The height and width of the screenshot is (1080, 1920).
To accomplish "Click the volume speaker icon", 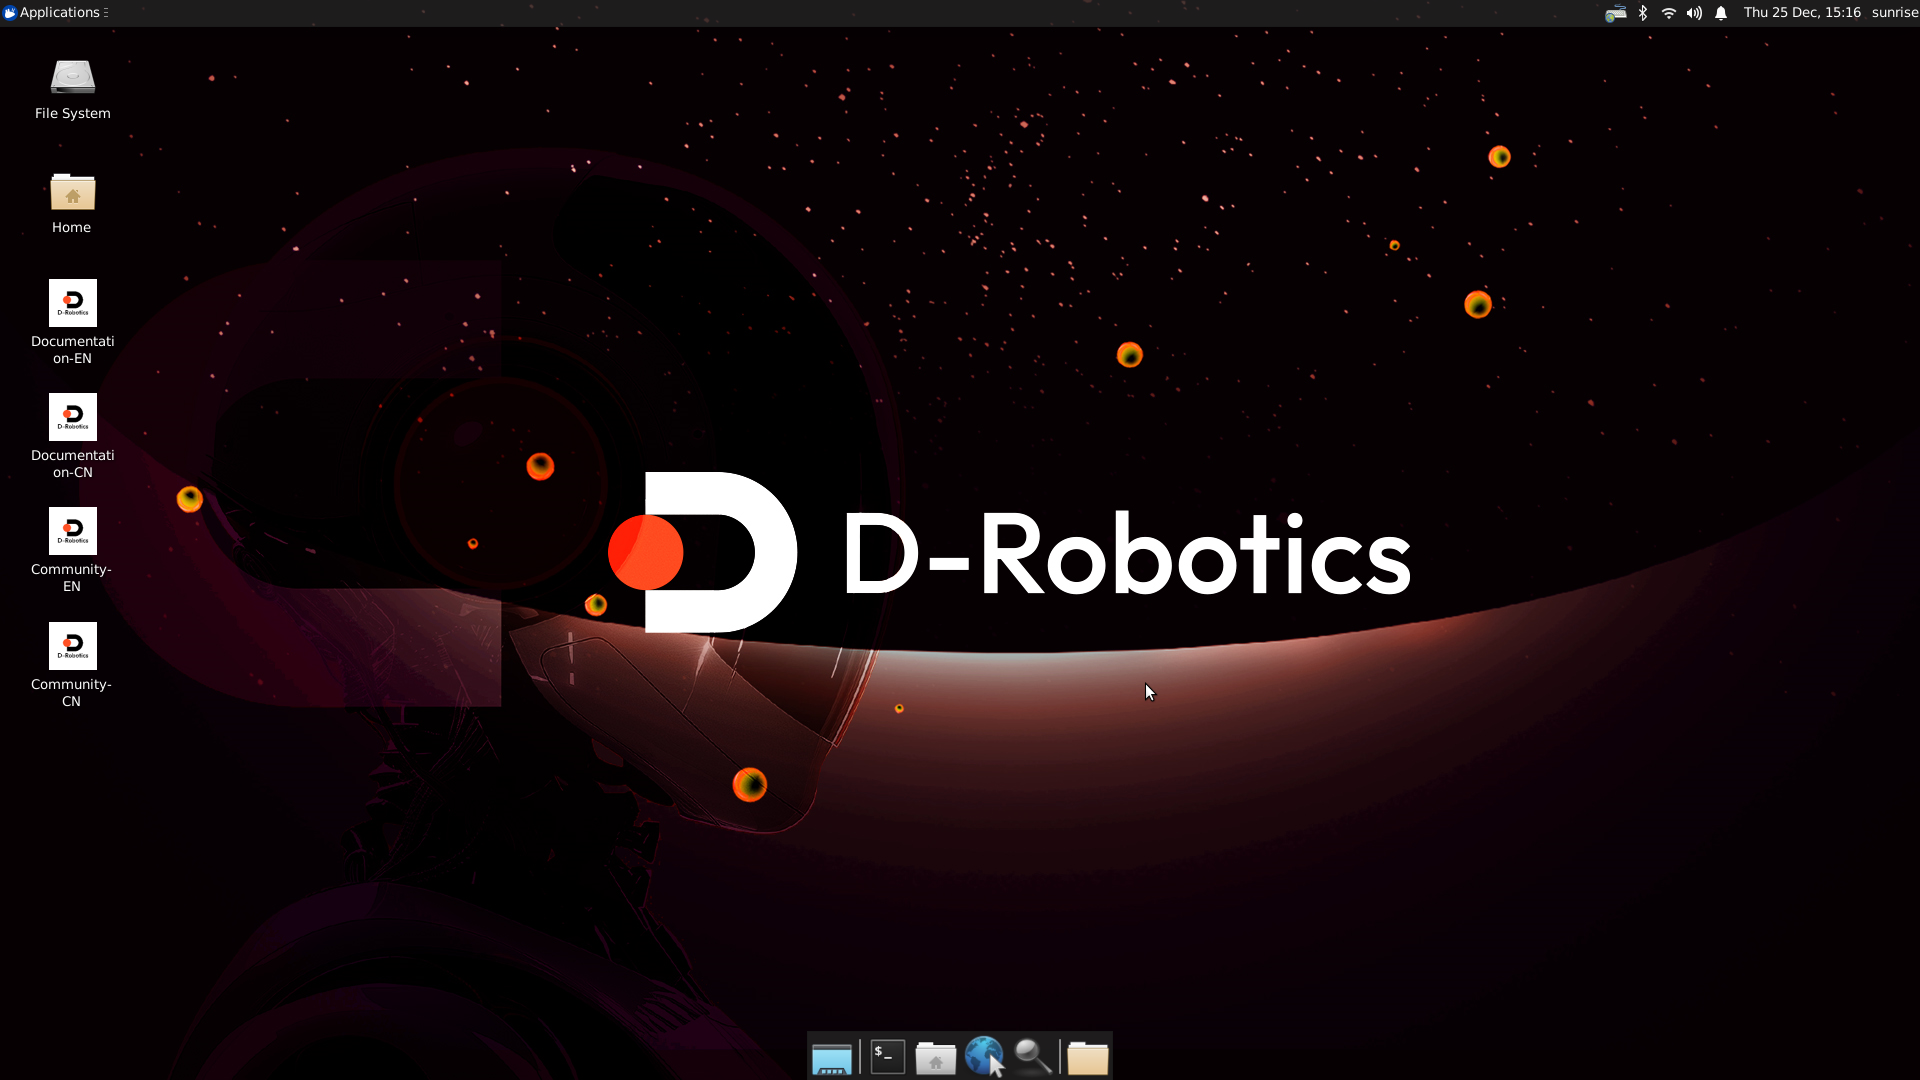I will coord(1694,13).
